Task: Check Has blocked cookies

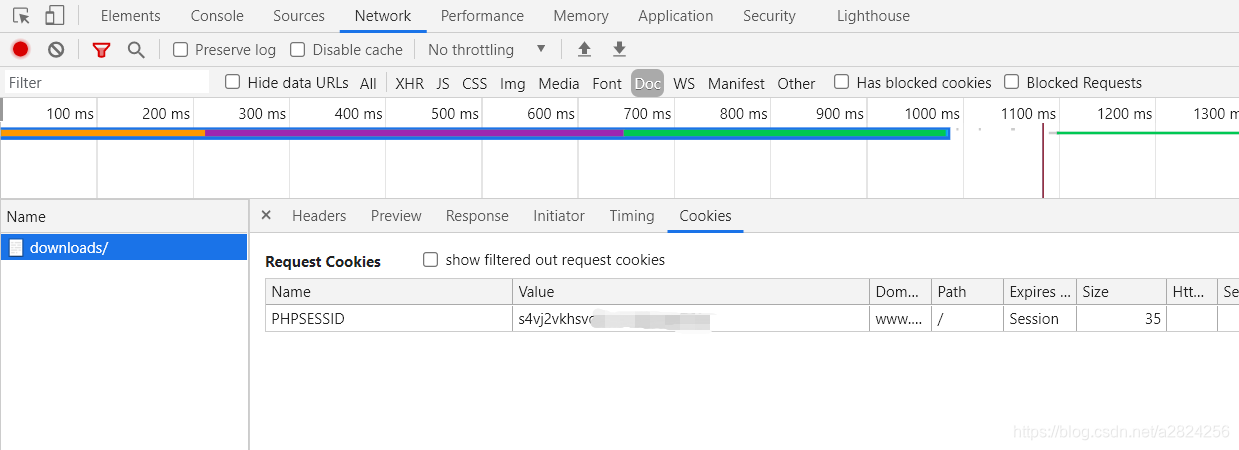Action: pyautogui.click(x=842, y=82)
